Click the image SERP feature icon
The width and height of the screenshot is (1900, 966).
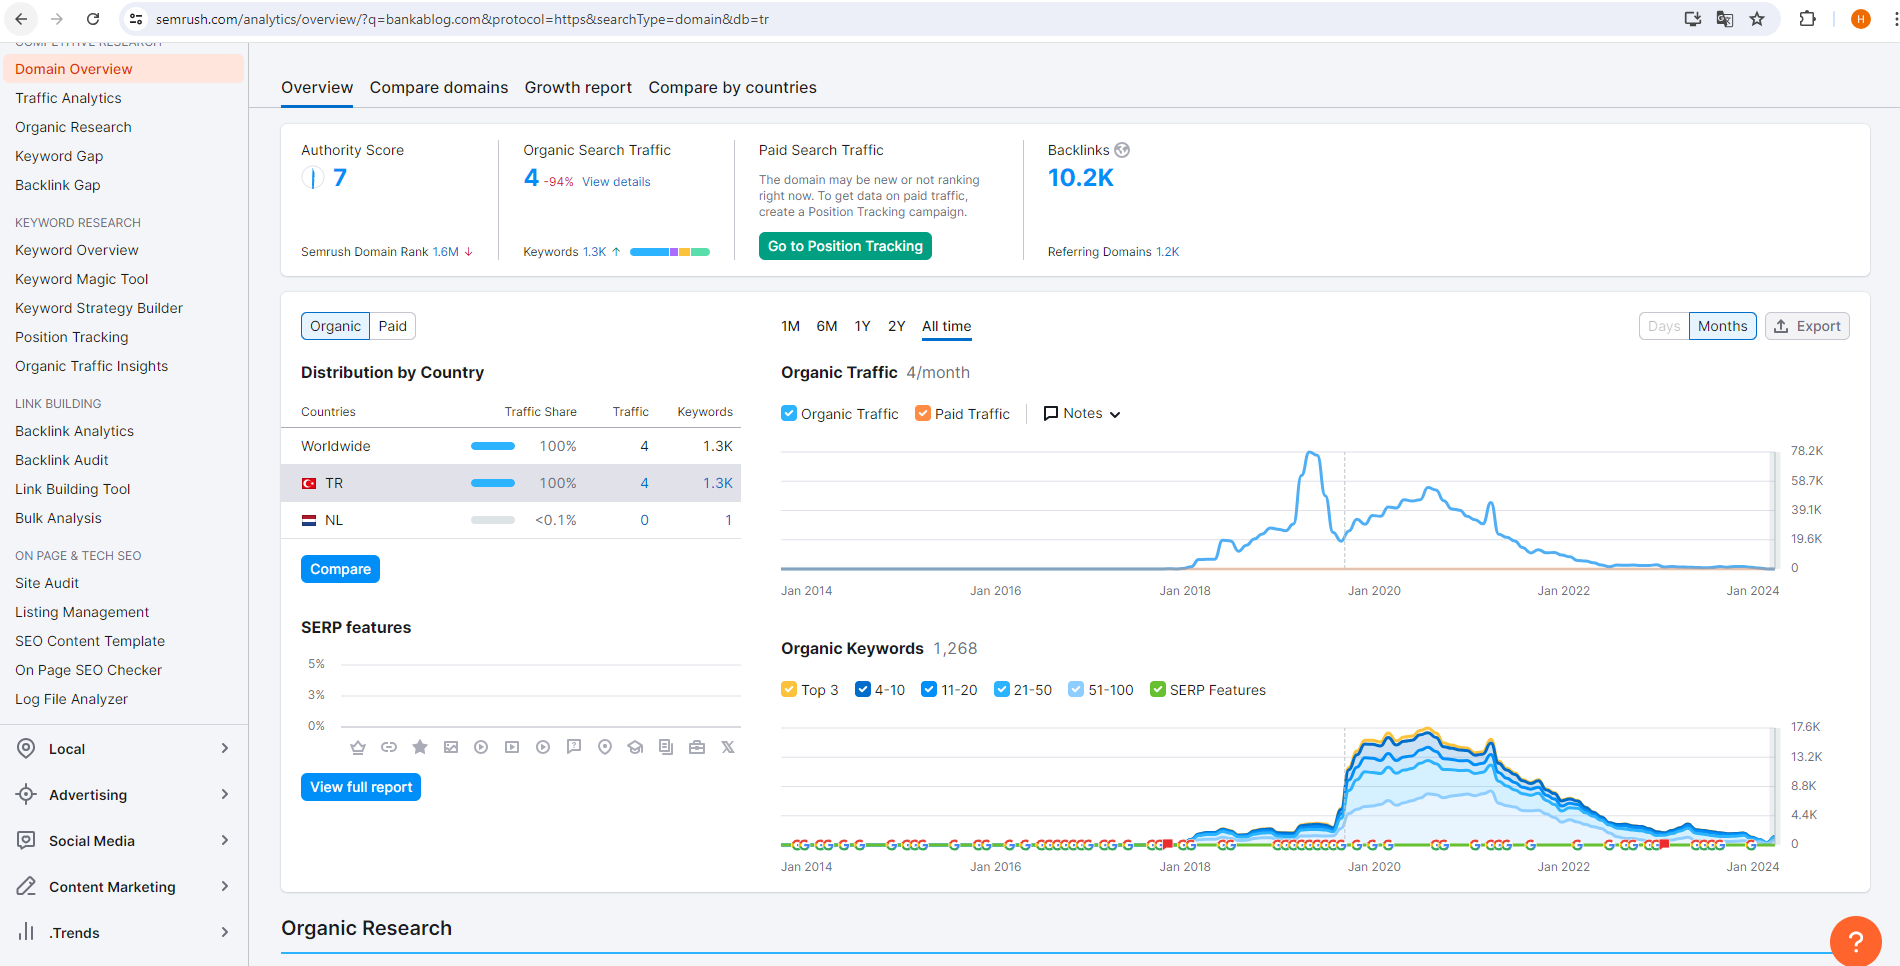point(451,747)
